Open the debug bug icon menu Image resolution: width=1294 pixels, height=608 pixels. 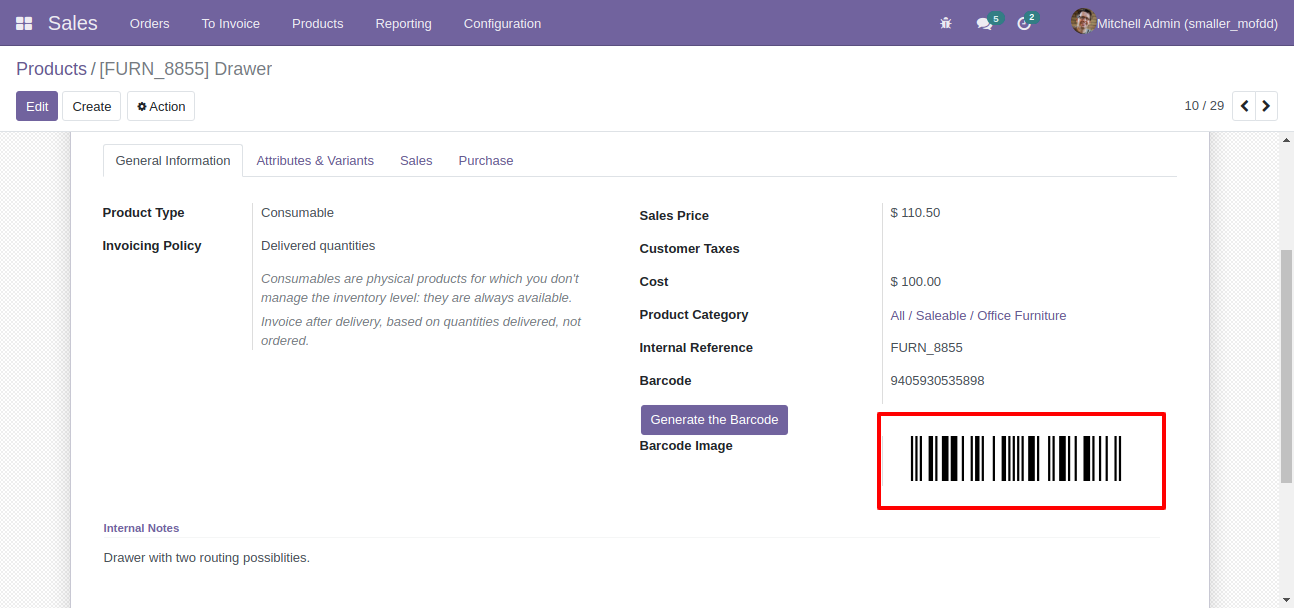[x=946, y=23]
